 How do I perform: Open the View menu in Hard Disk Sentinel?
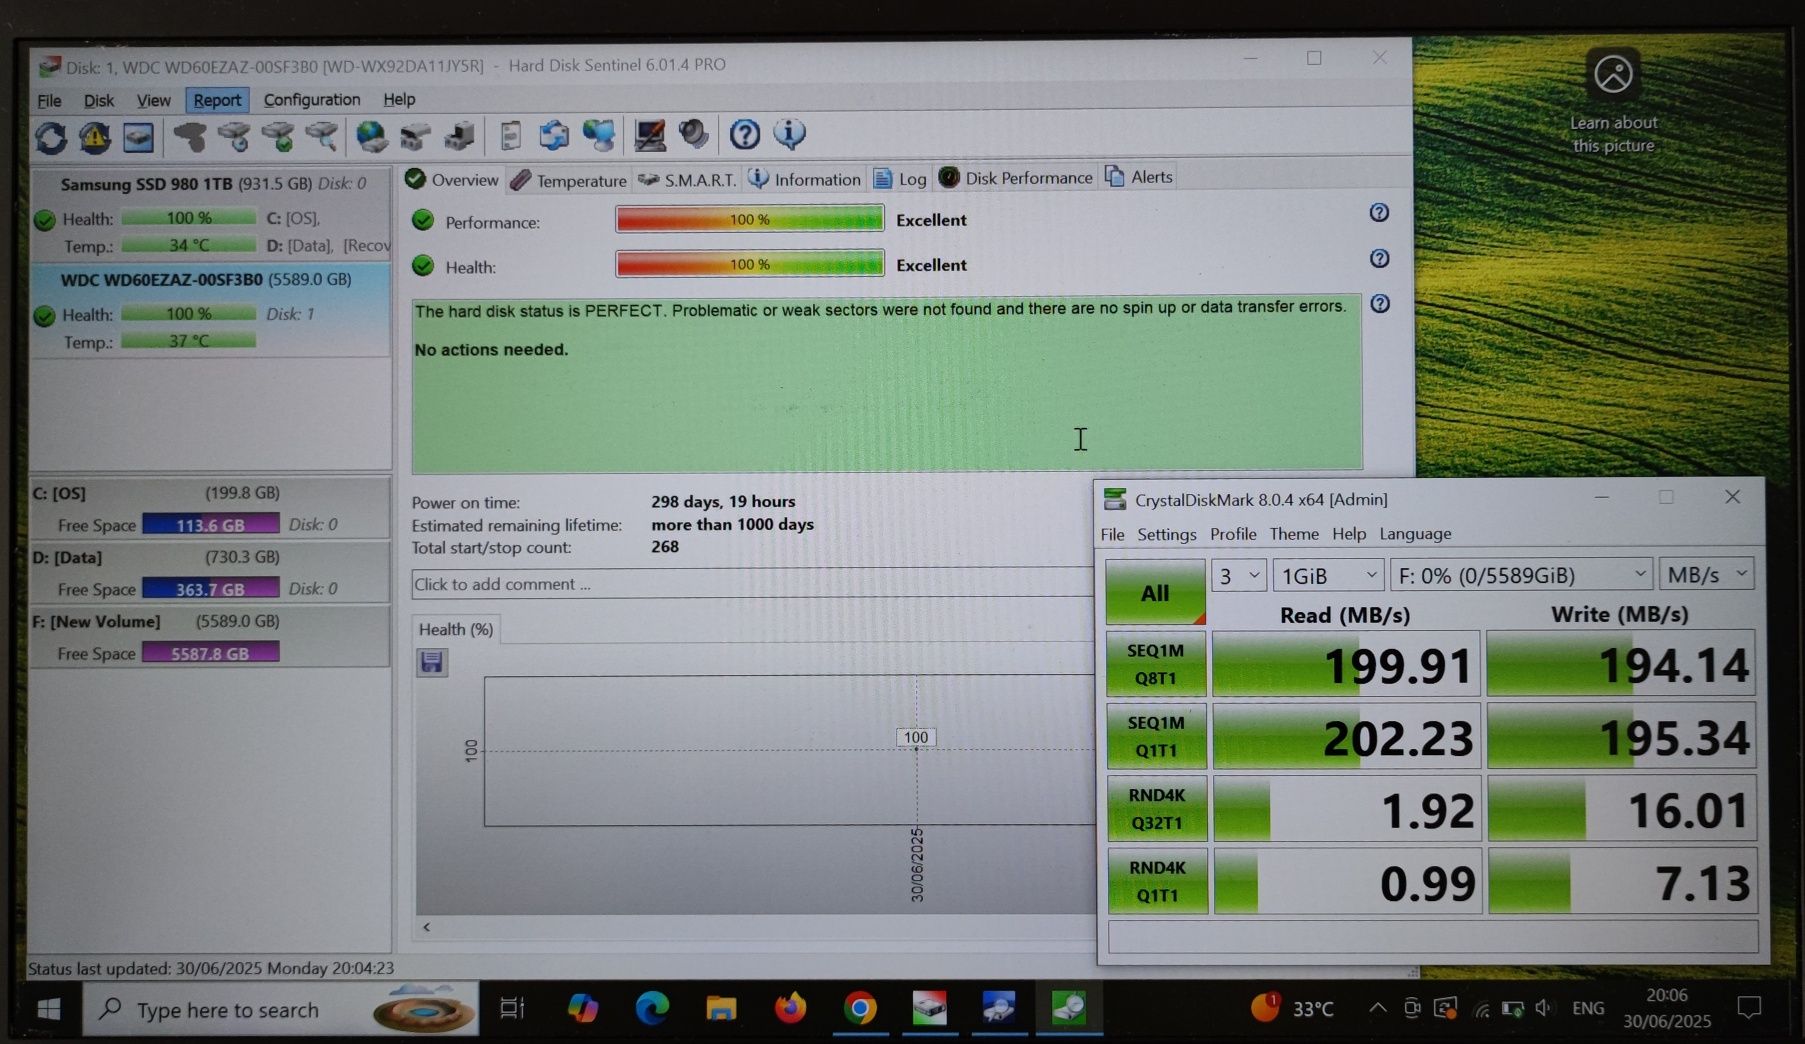(153, 101)
